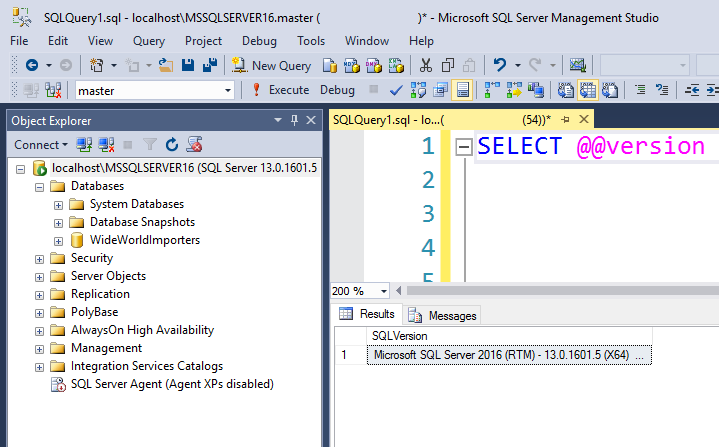Click Object Explorer script error icon
This screenshot has height=447, width=719.
point(194,145)
